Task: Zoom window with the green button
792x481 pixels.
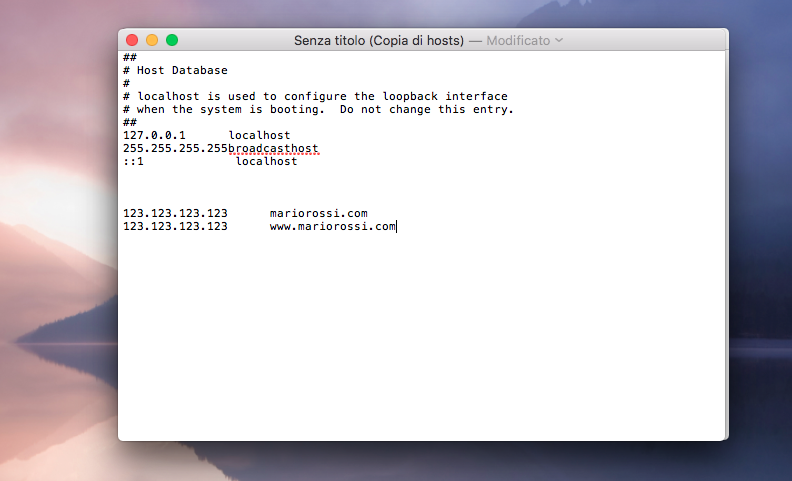Action: point(172,40)
